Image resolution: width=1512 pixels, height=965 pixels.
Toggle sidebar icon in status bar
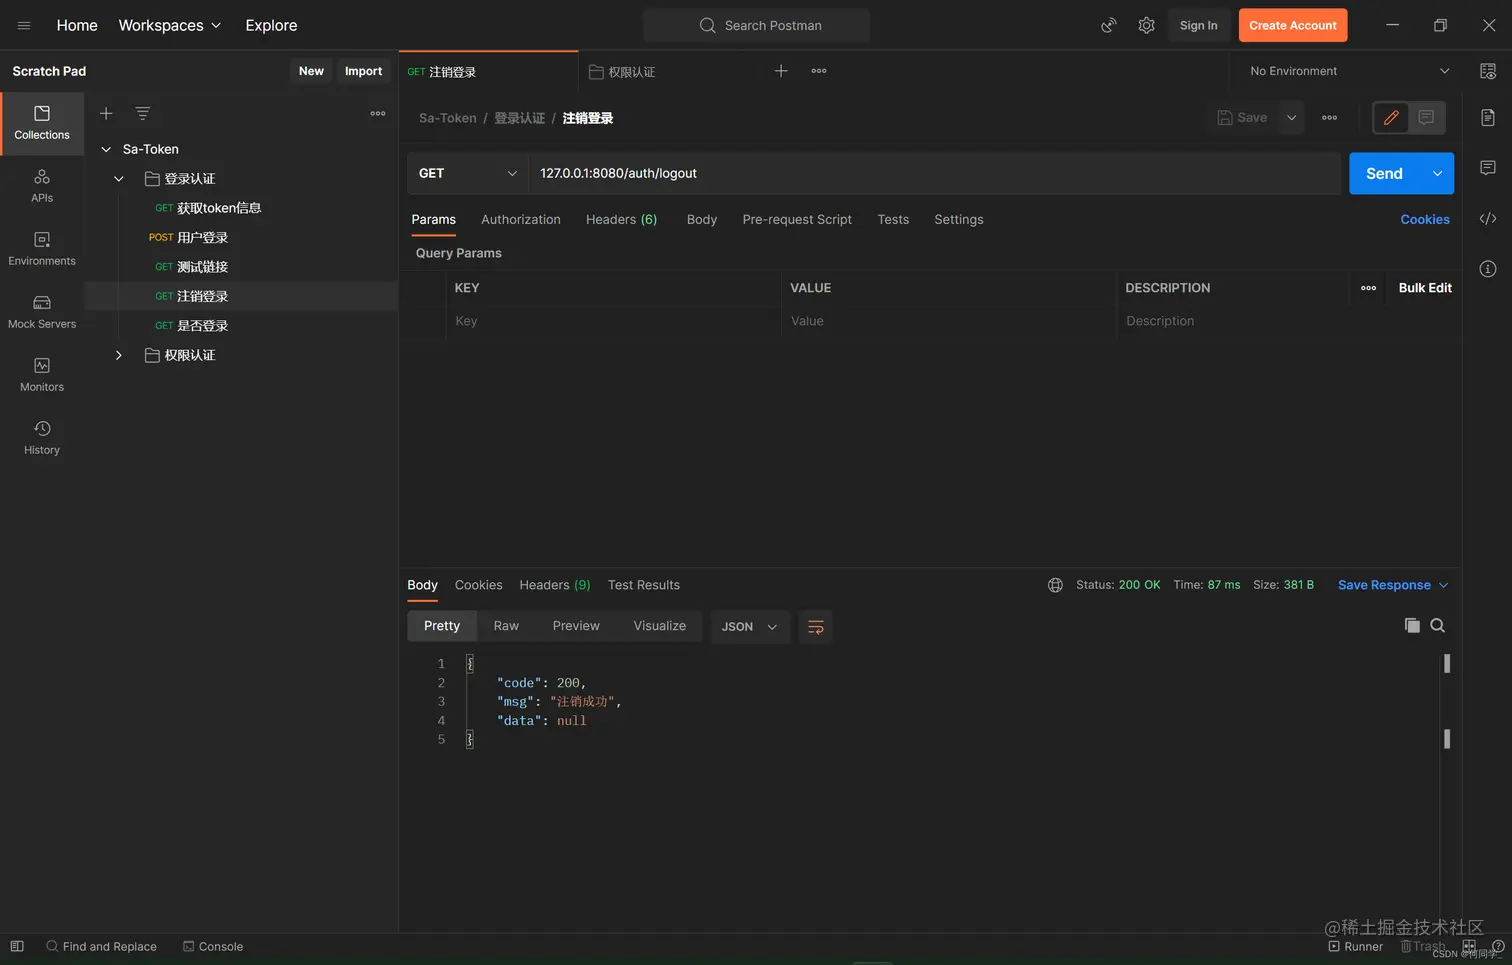click(17, 946)
